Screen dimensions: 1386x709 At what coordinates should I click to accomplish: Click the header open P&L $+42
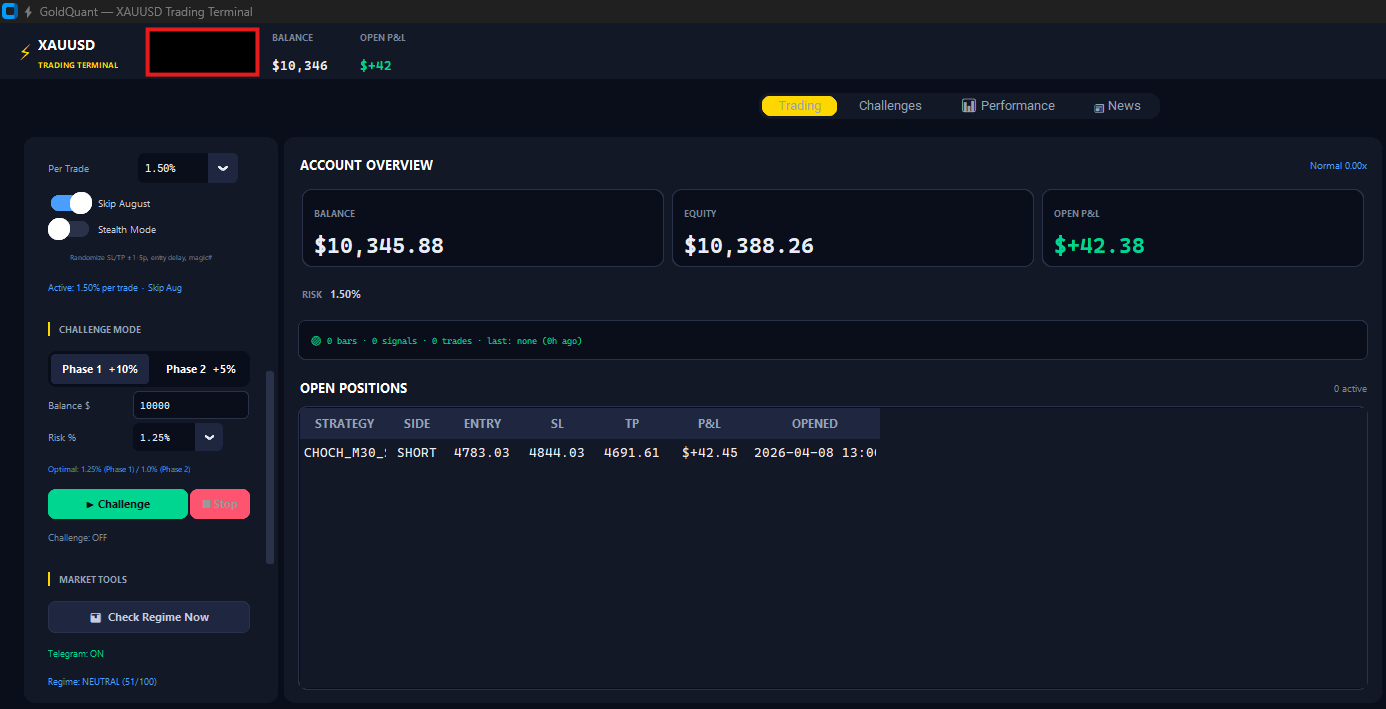click(376, 66)
